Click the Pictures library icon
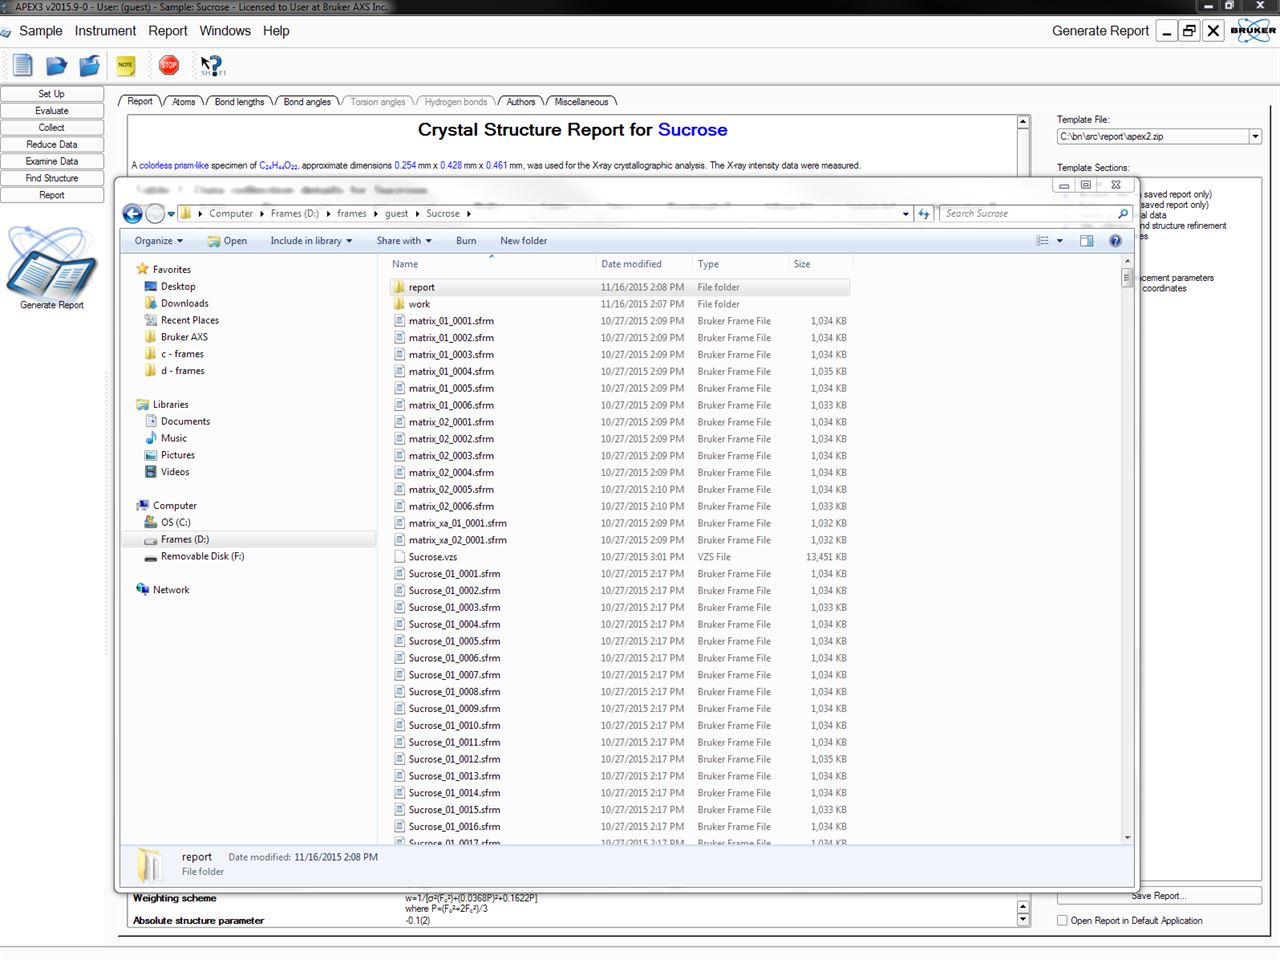This screenshot has height=960, width=1280. coord(151,455)
